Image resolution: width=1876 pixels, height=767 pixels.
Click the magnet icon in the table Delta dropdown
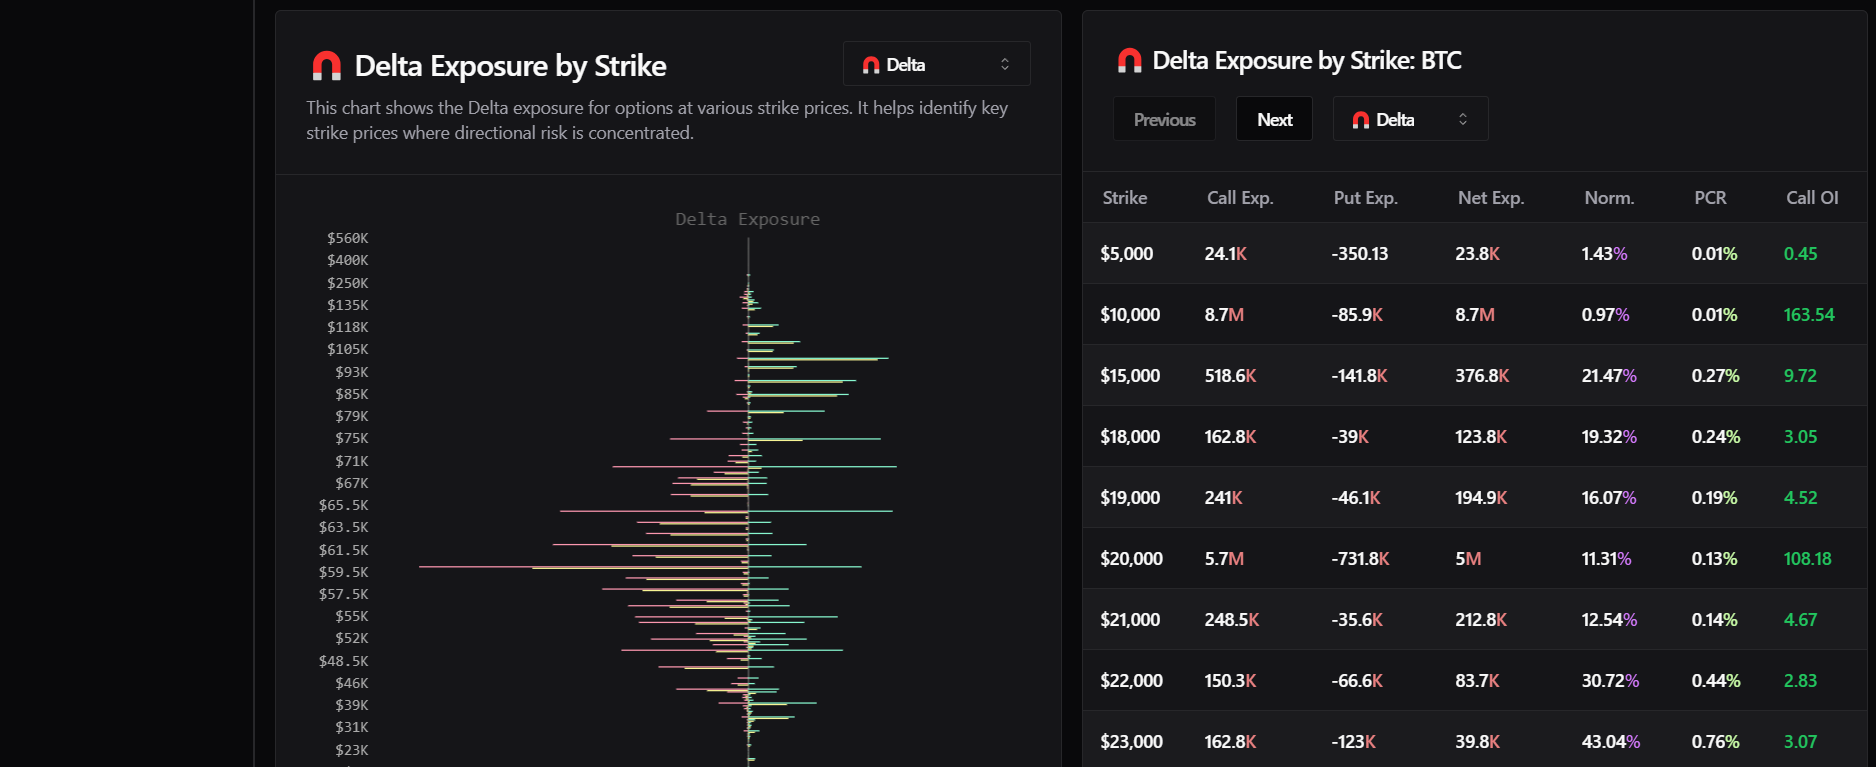(1361, 120)
